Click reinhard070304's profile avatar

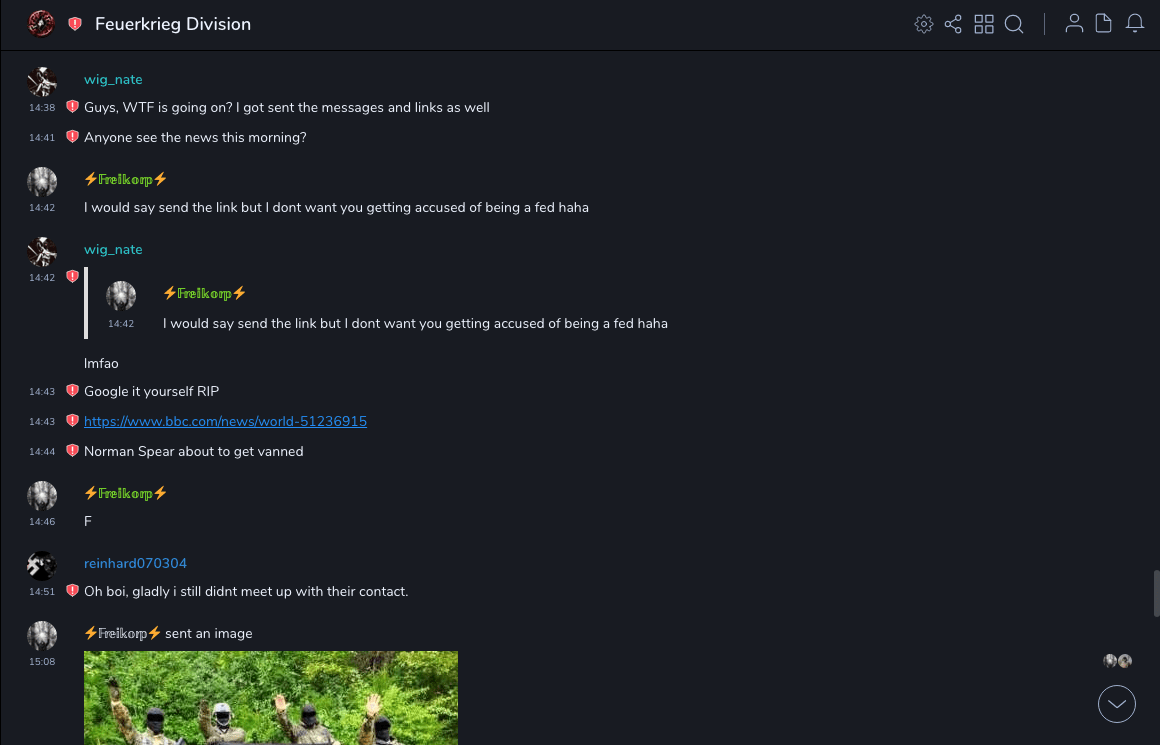tap(42, 566)
